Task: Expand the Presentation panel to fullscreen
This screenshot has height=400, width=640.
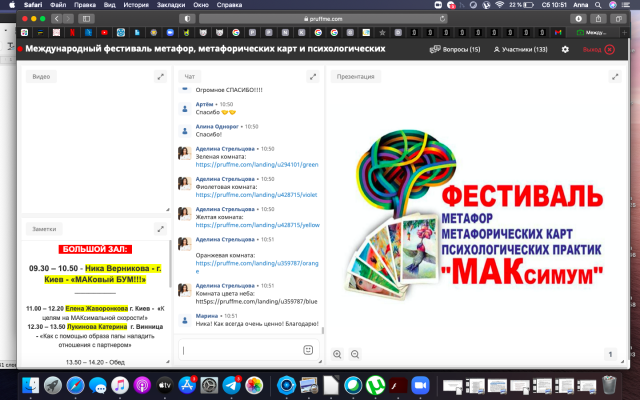Action: coord(615,76)
